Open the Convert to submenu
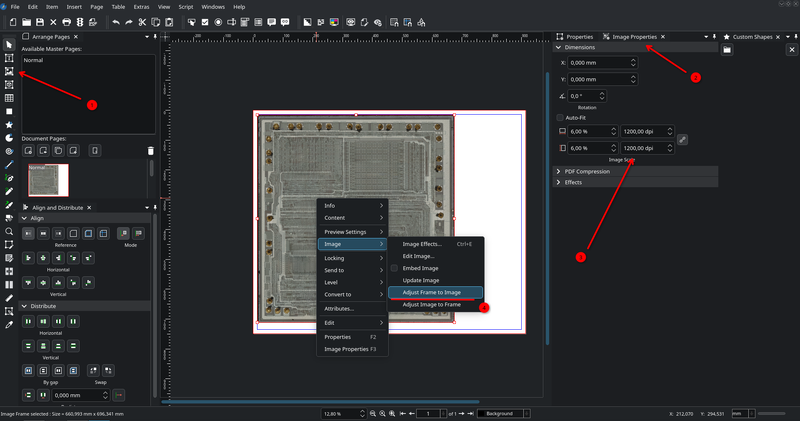This screenshot has height=421, width=800. click(x=353, y=294)
